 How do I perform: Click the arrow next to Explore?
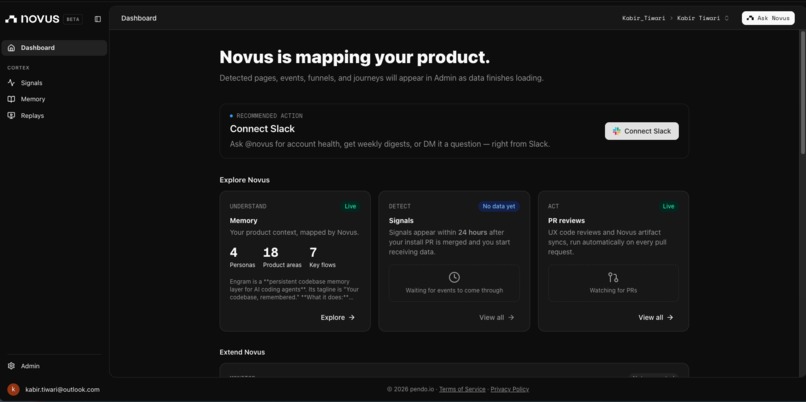coord(352,318)
